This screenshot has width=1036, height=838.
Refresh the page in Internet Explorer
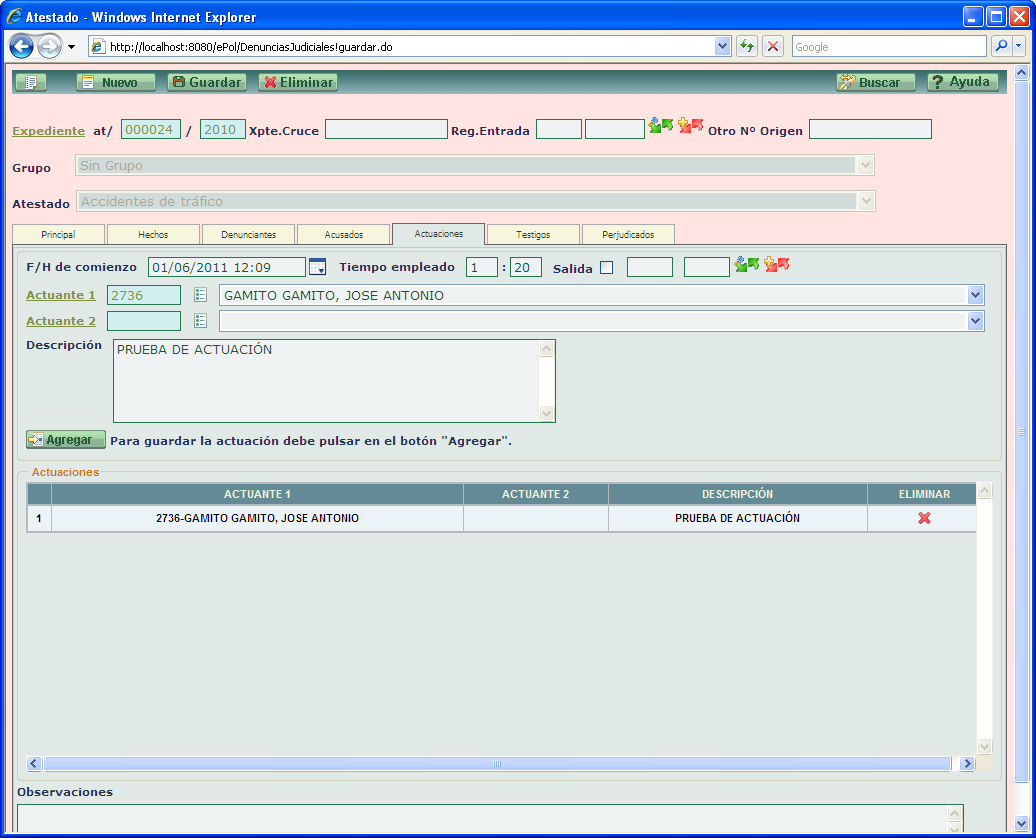coord(746,47)
